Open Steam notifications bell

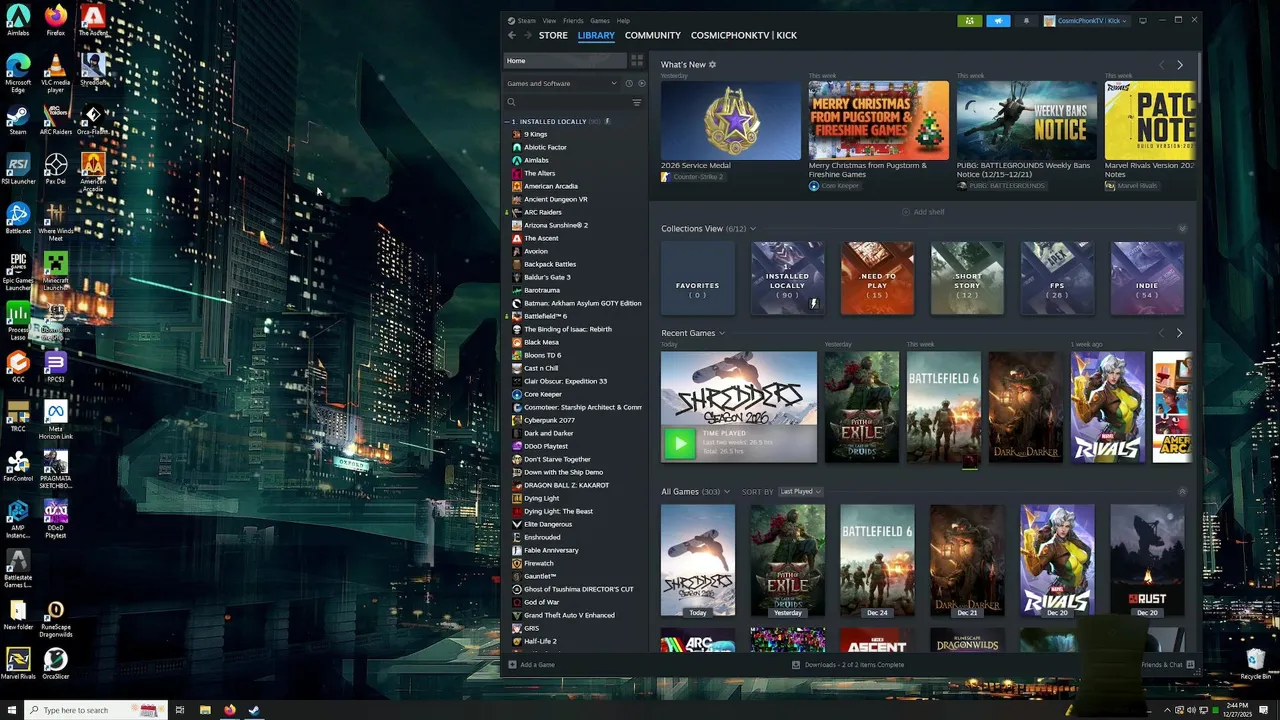tap(1026, 21)
